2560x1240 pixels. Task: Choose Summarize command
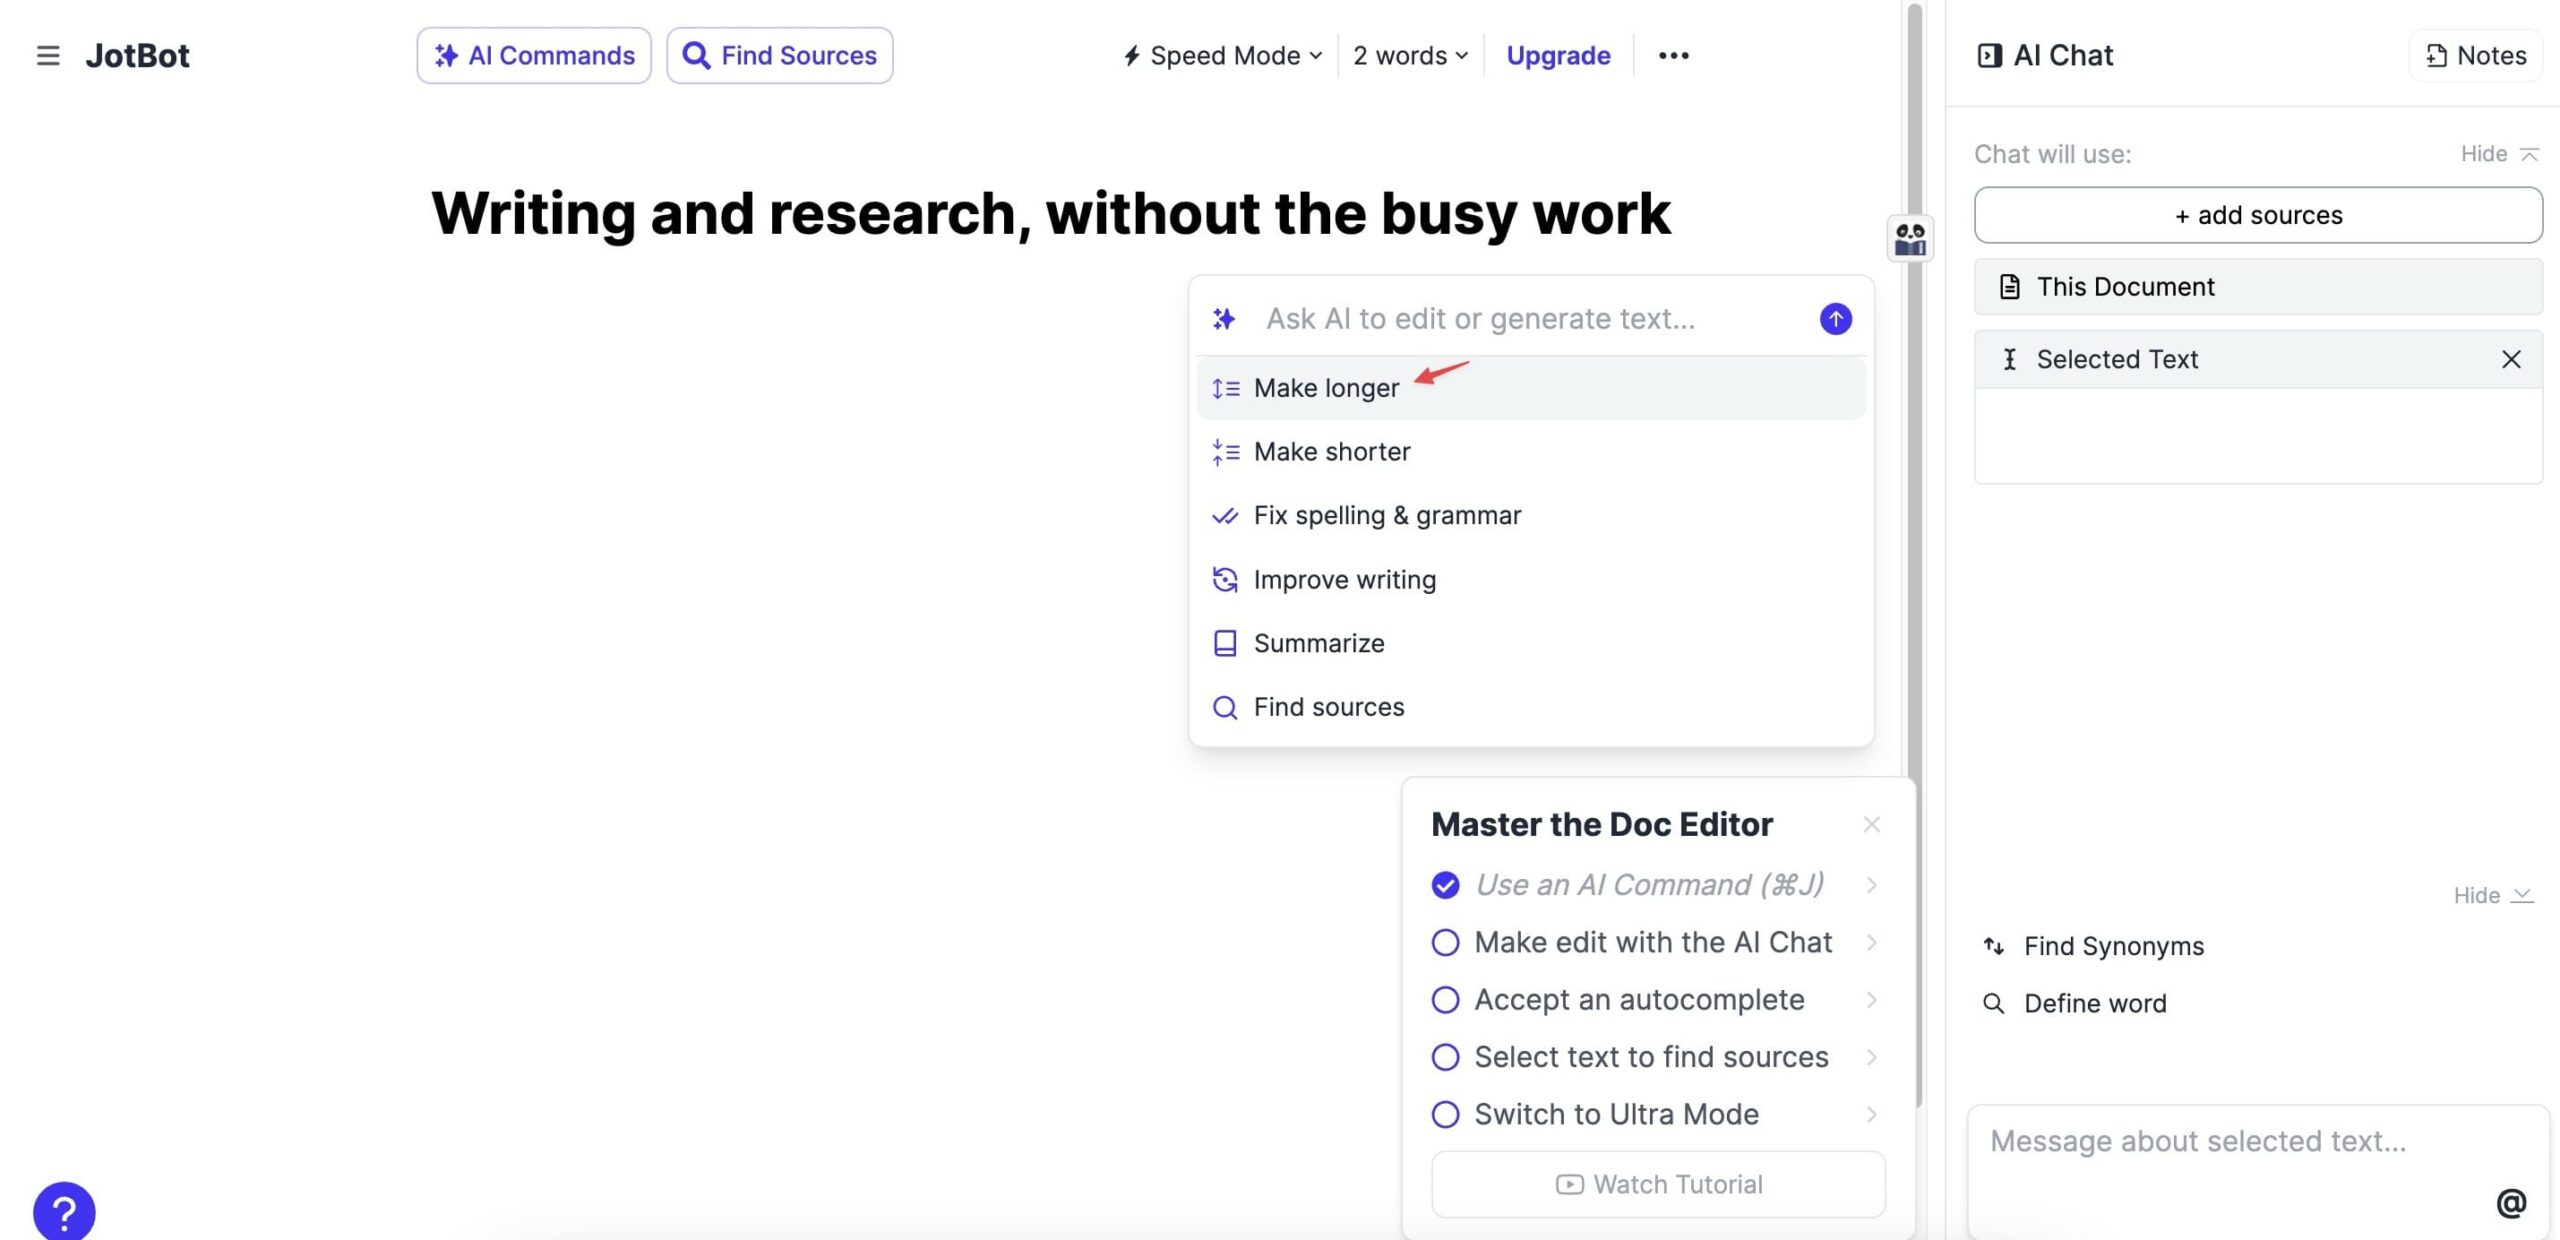(1531, 643)
